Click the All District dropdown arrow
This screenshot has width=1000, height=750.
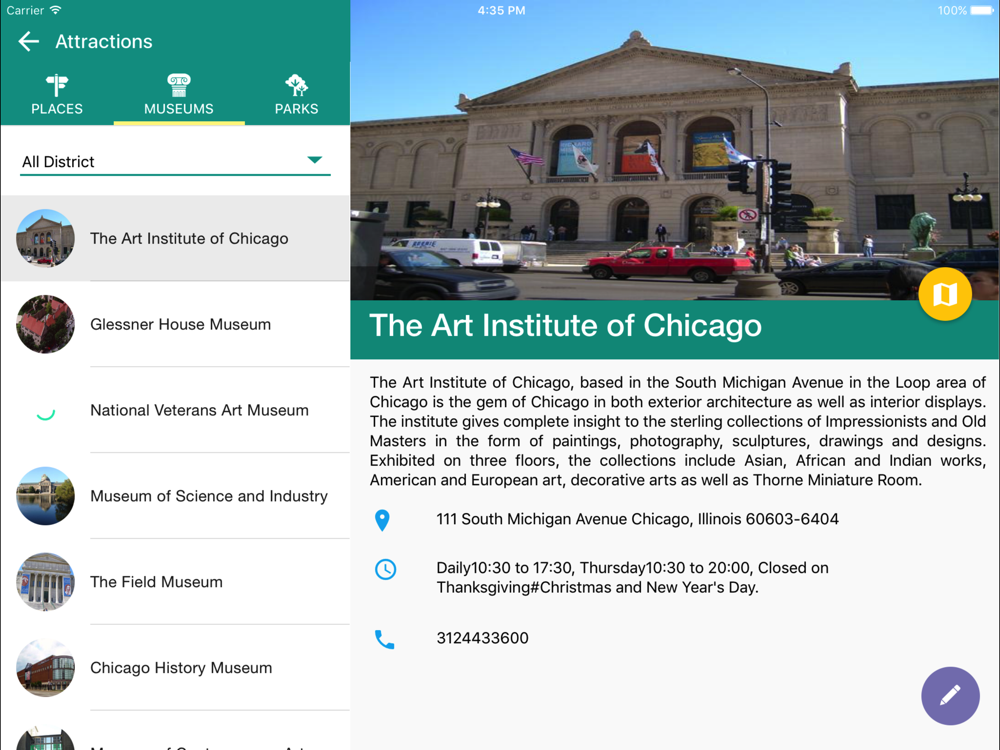[314, 160]
